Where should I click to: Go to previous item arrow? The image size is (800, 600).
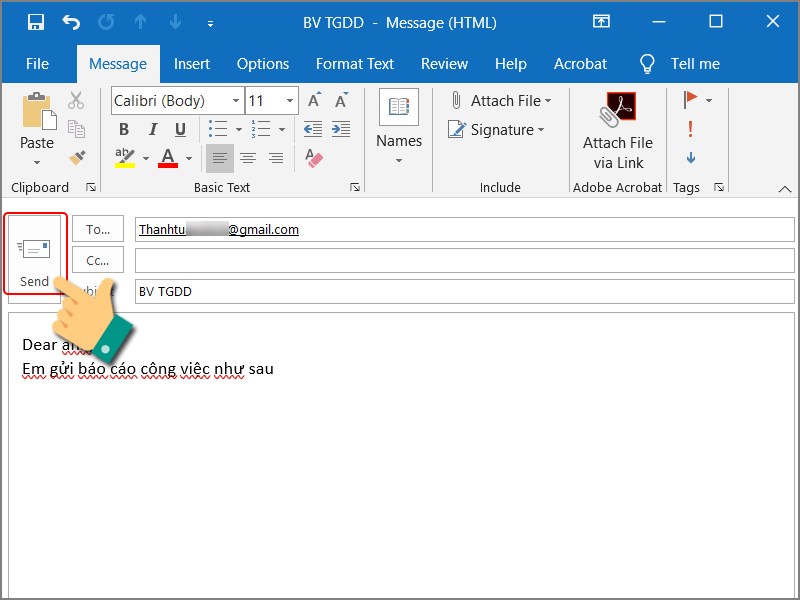[x=140, y=22]
